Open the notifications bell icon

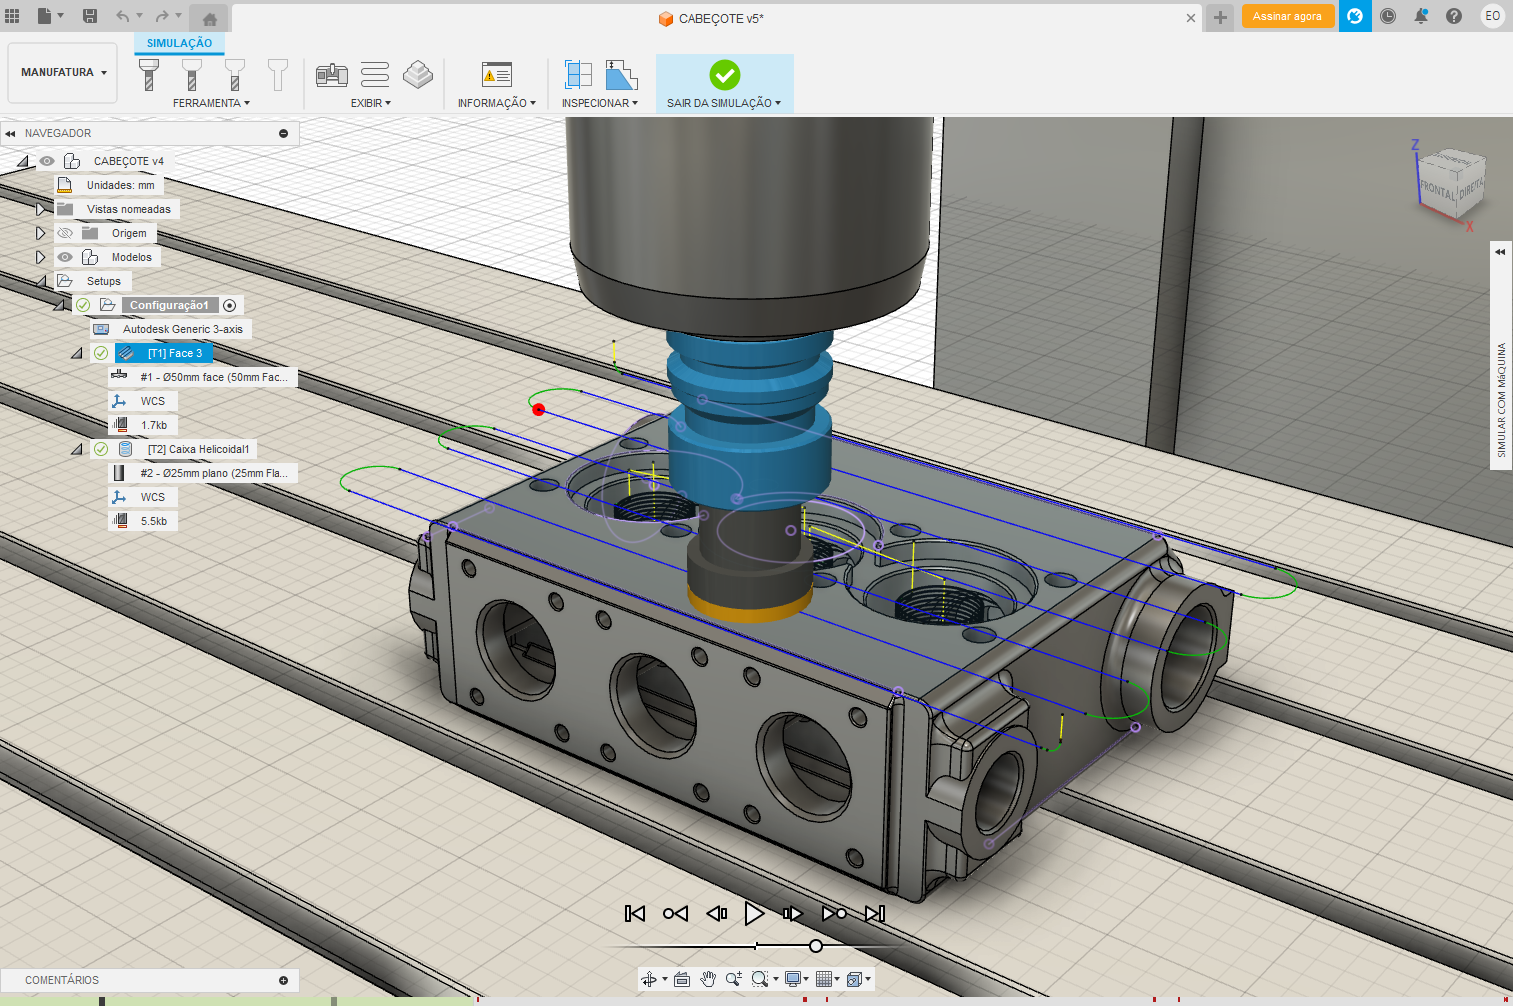1421,16
